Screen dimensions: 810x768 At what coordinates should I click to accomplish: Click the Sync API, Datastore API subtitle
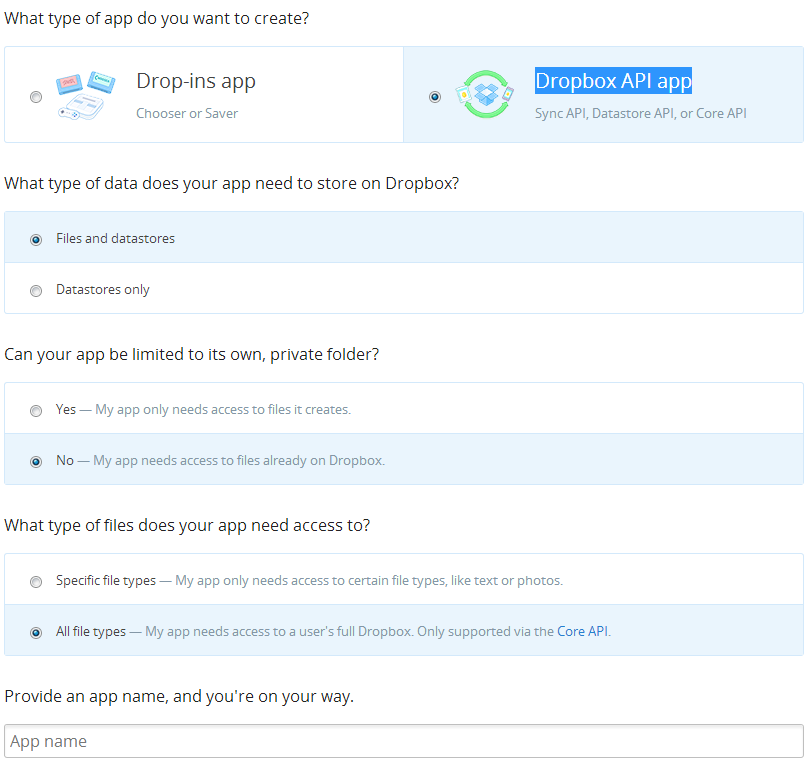point(640,113)
